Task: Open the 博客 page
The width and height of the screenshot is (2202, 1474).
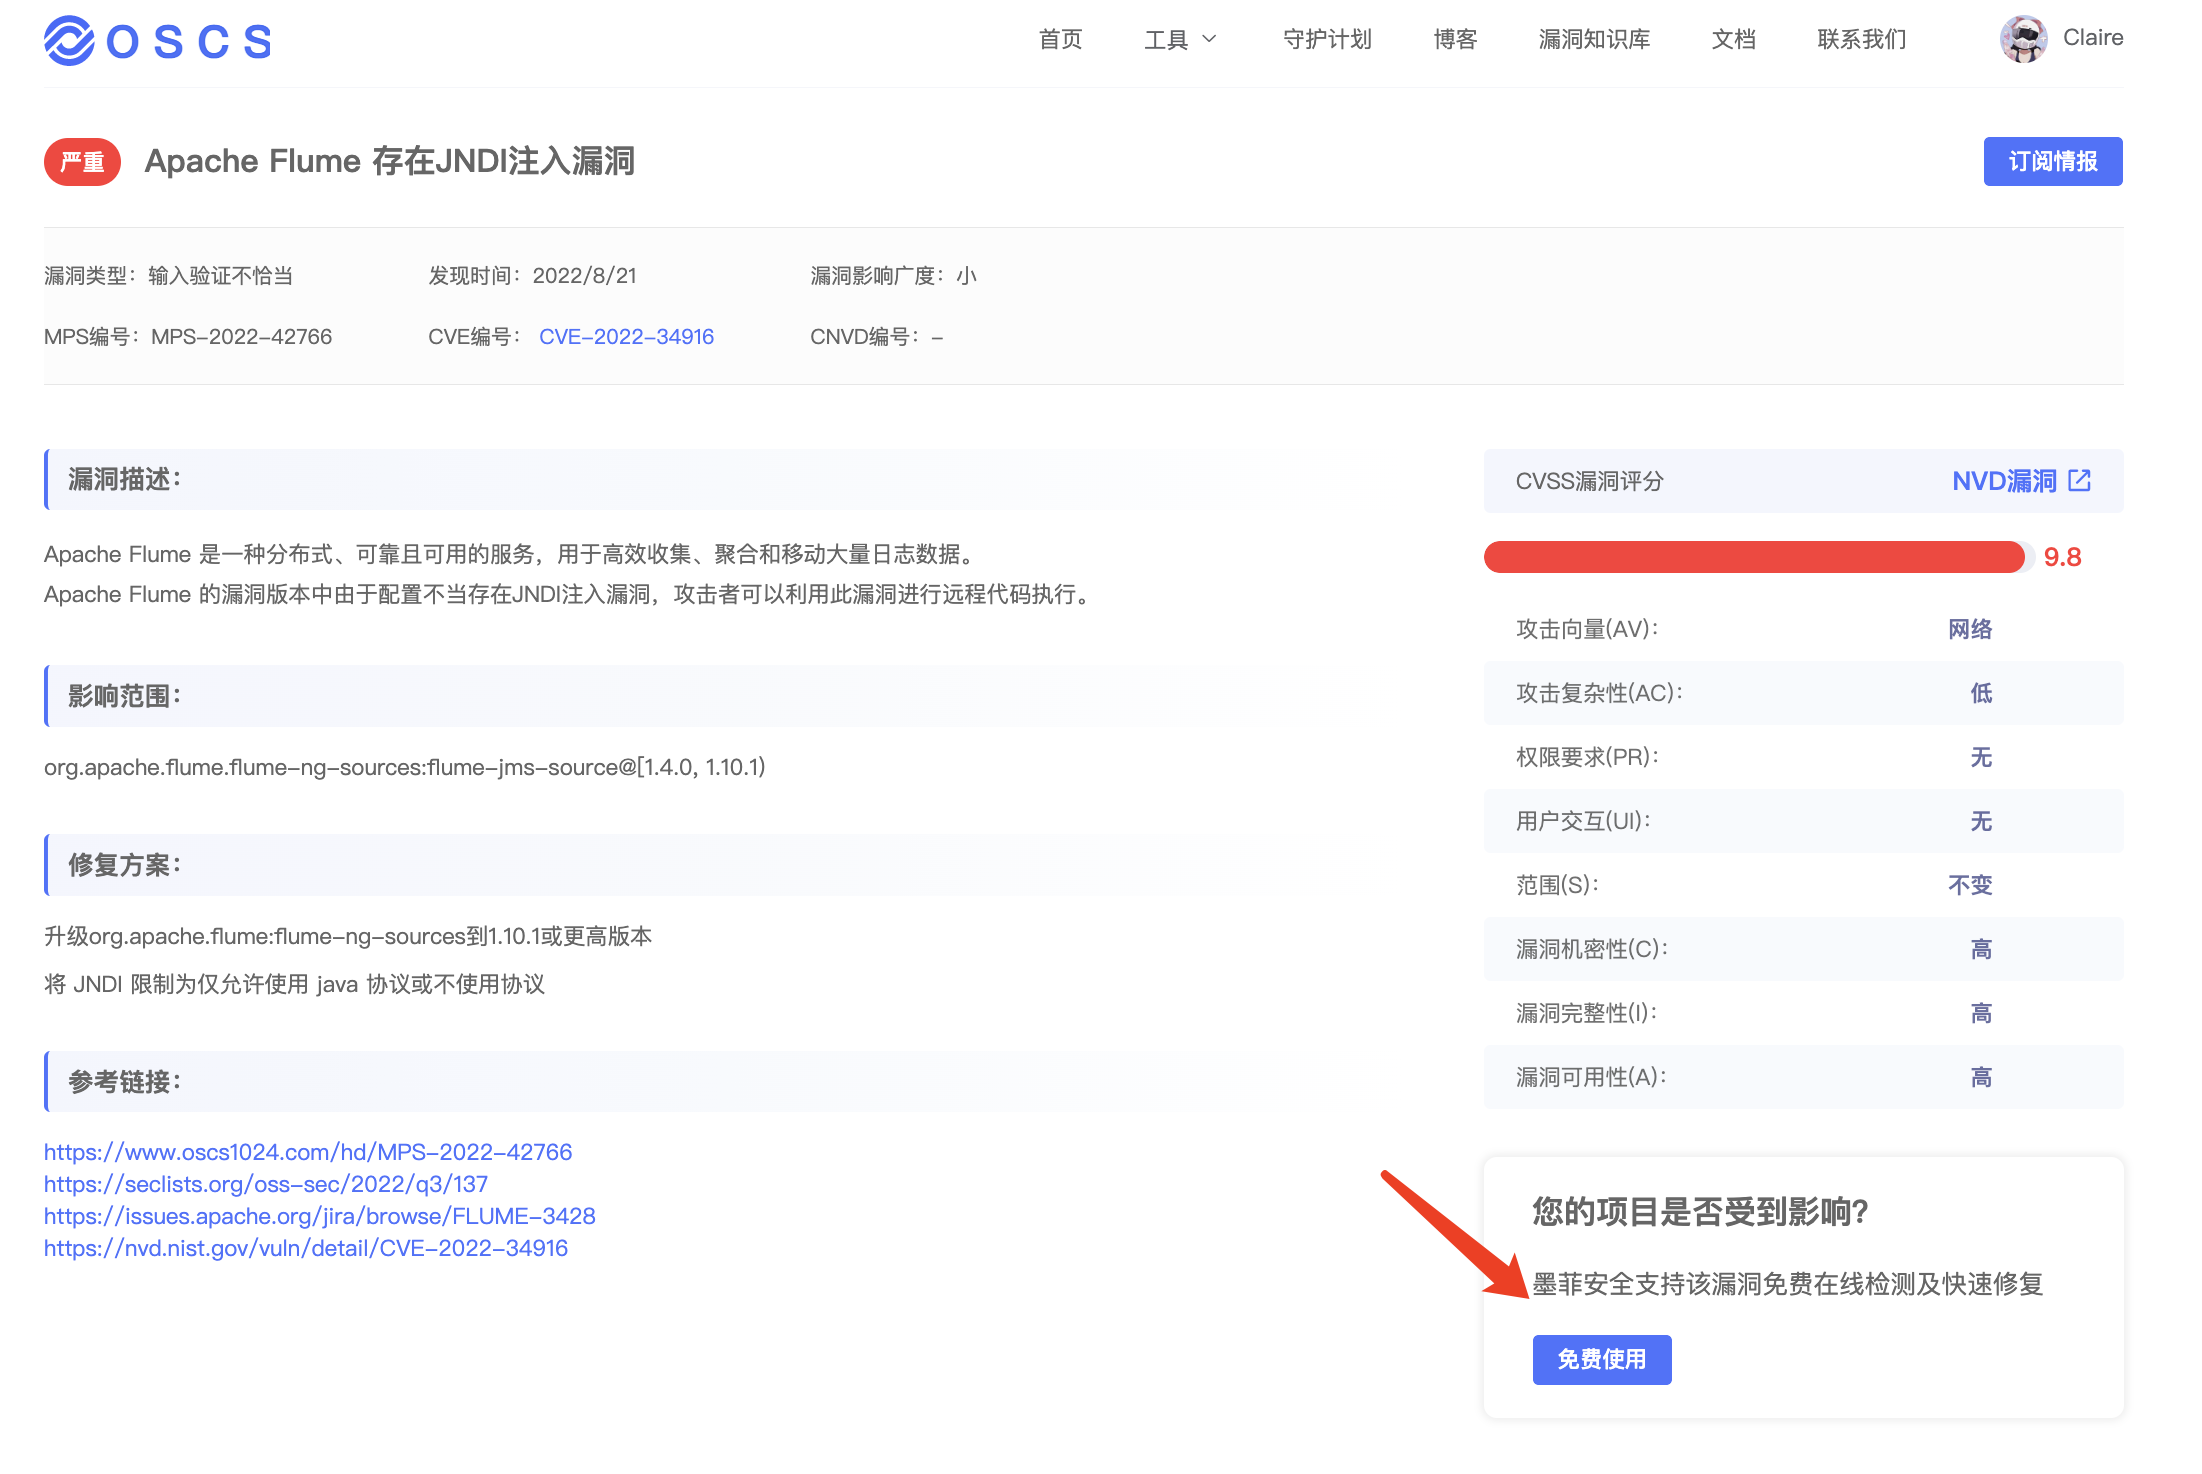Action: tap(1455, 39)
